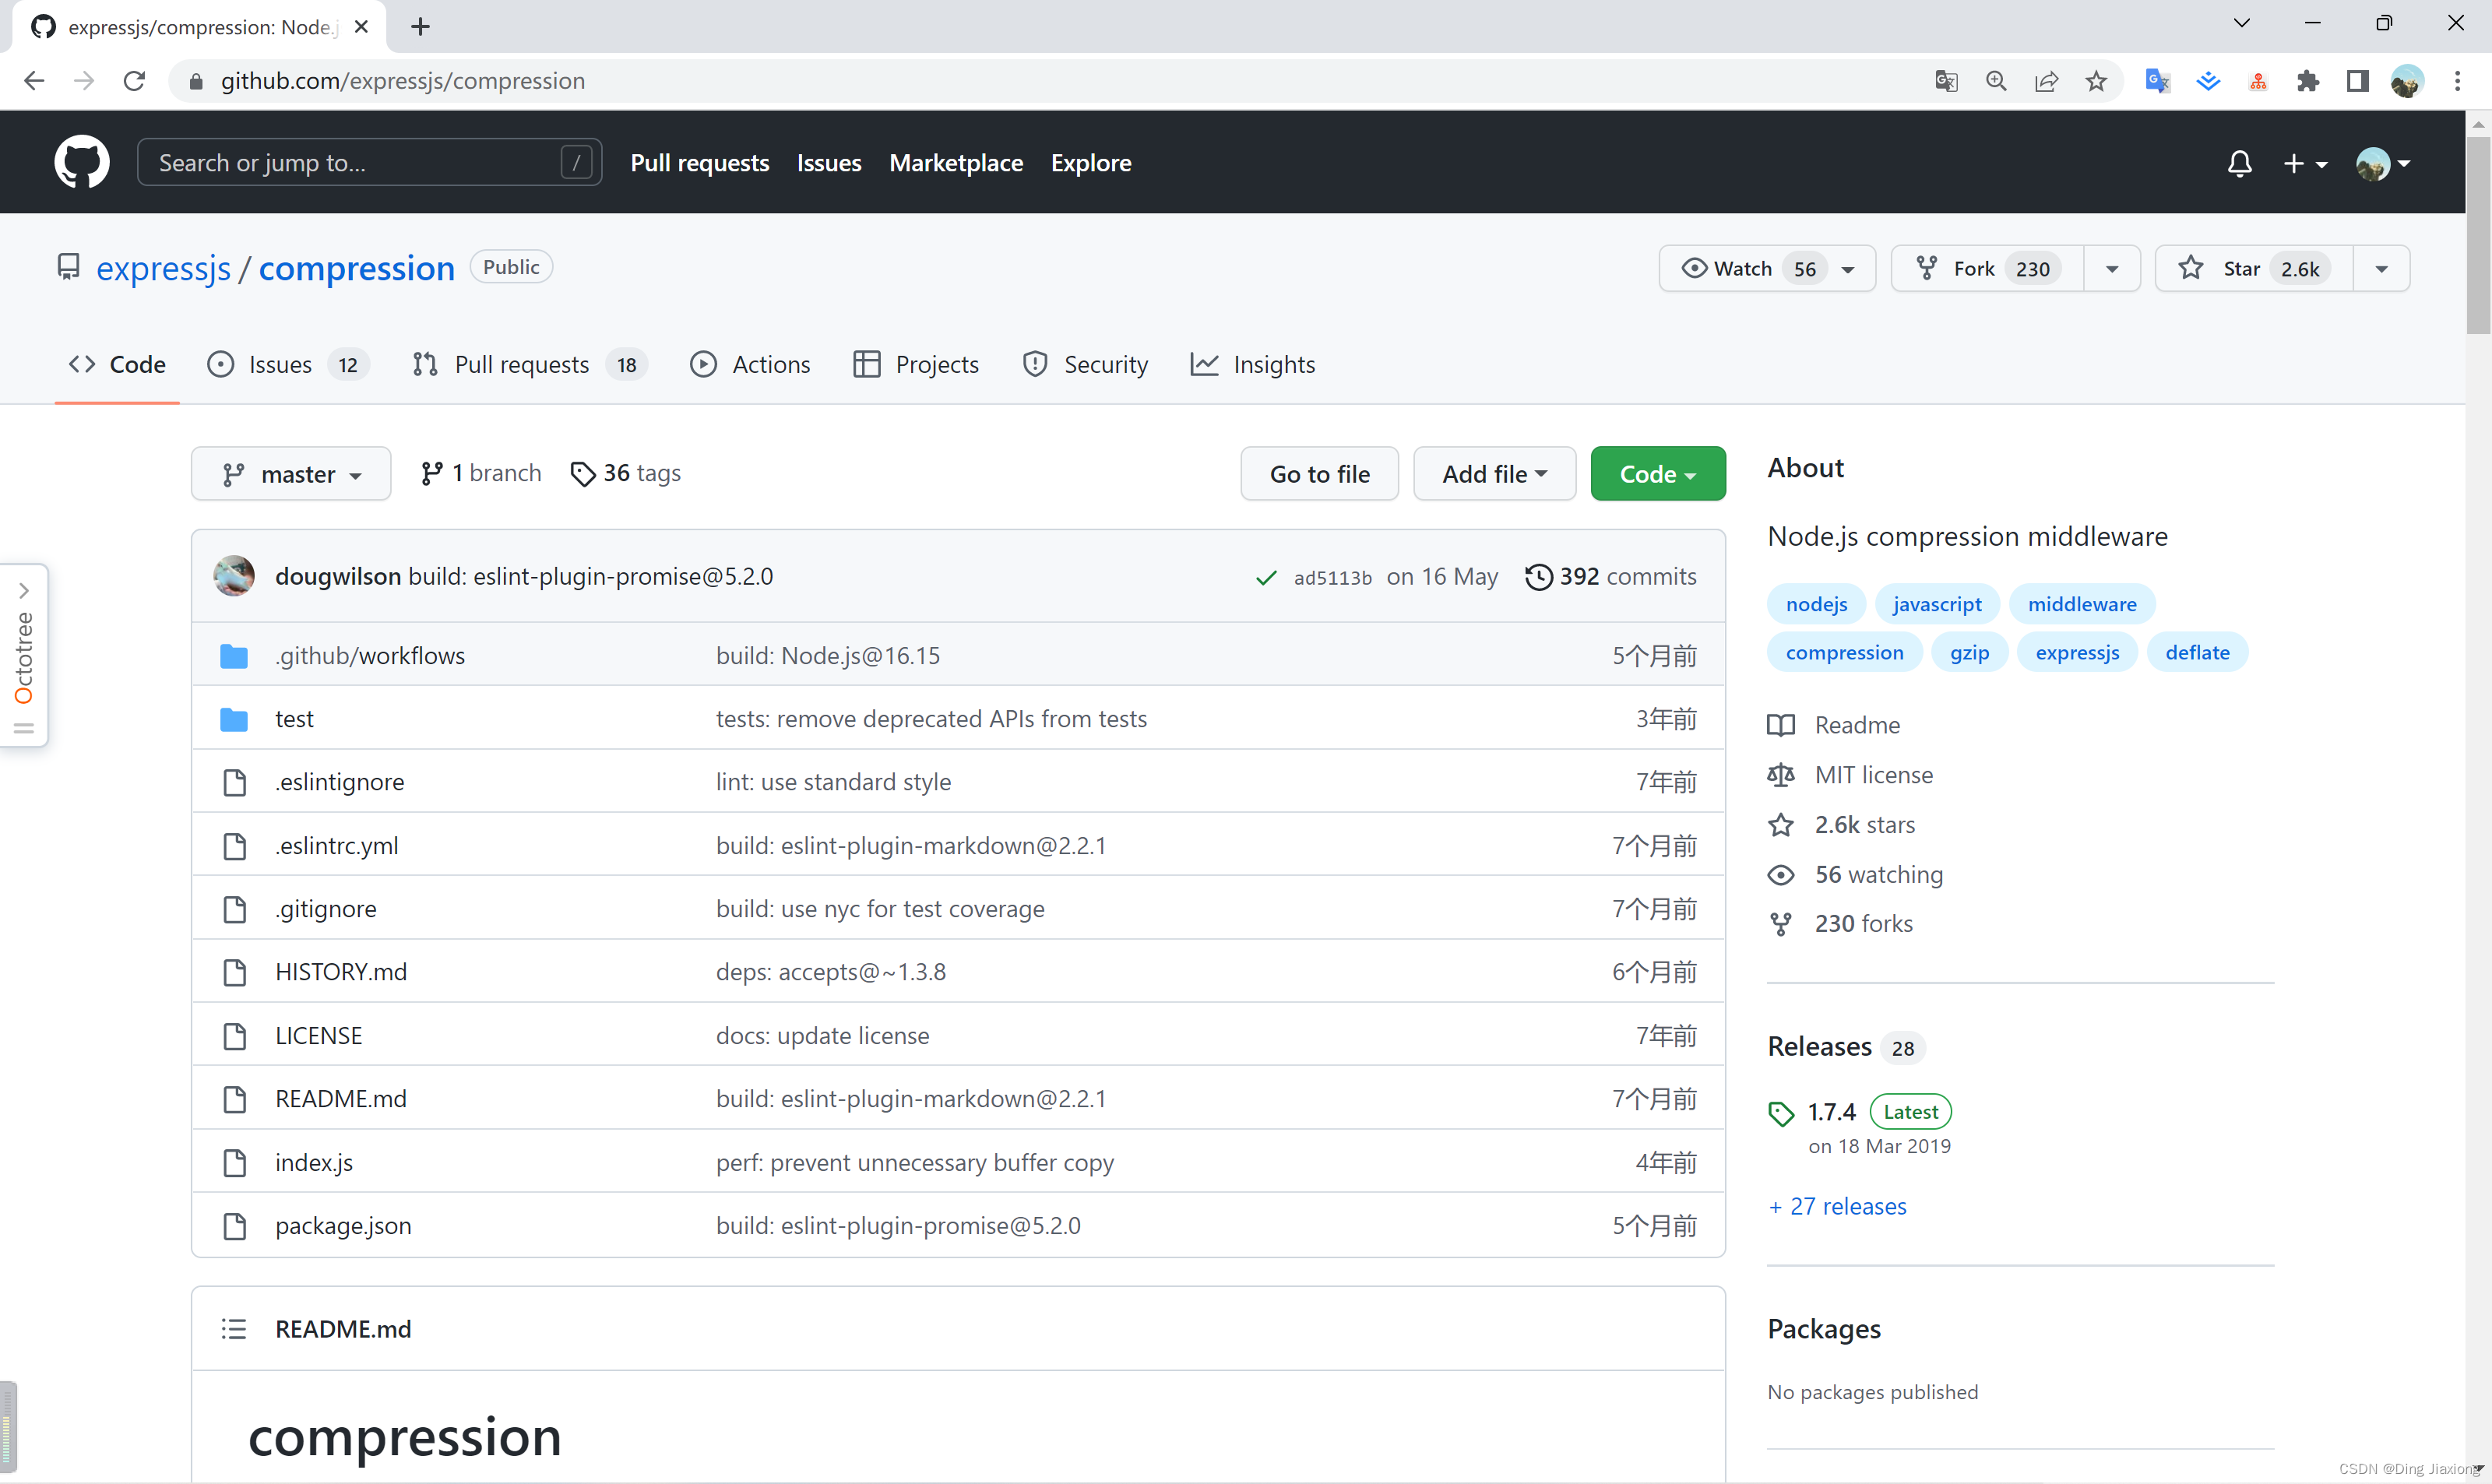Viewport: 2492px width, 1484px height.
Task: Focus the Search or jump to field
Action: click(369, 162)
